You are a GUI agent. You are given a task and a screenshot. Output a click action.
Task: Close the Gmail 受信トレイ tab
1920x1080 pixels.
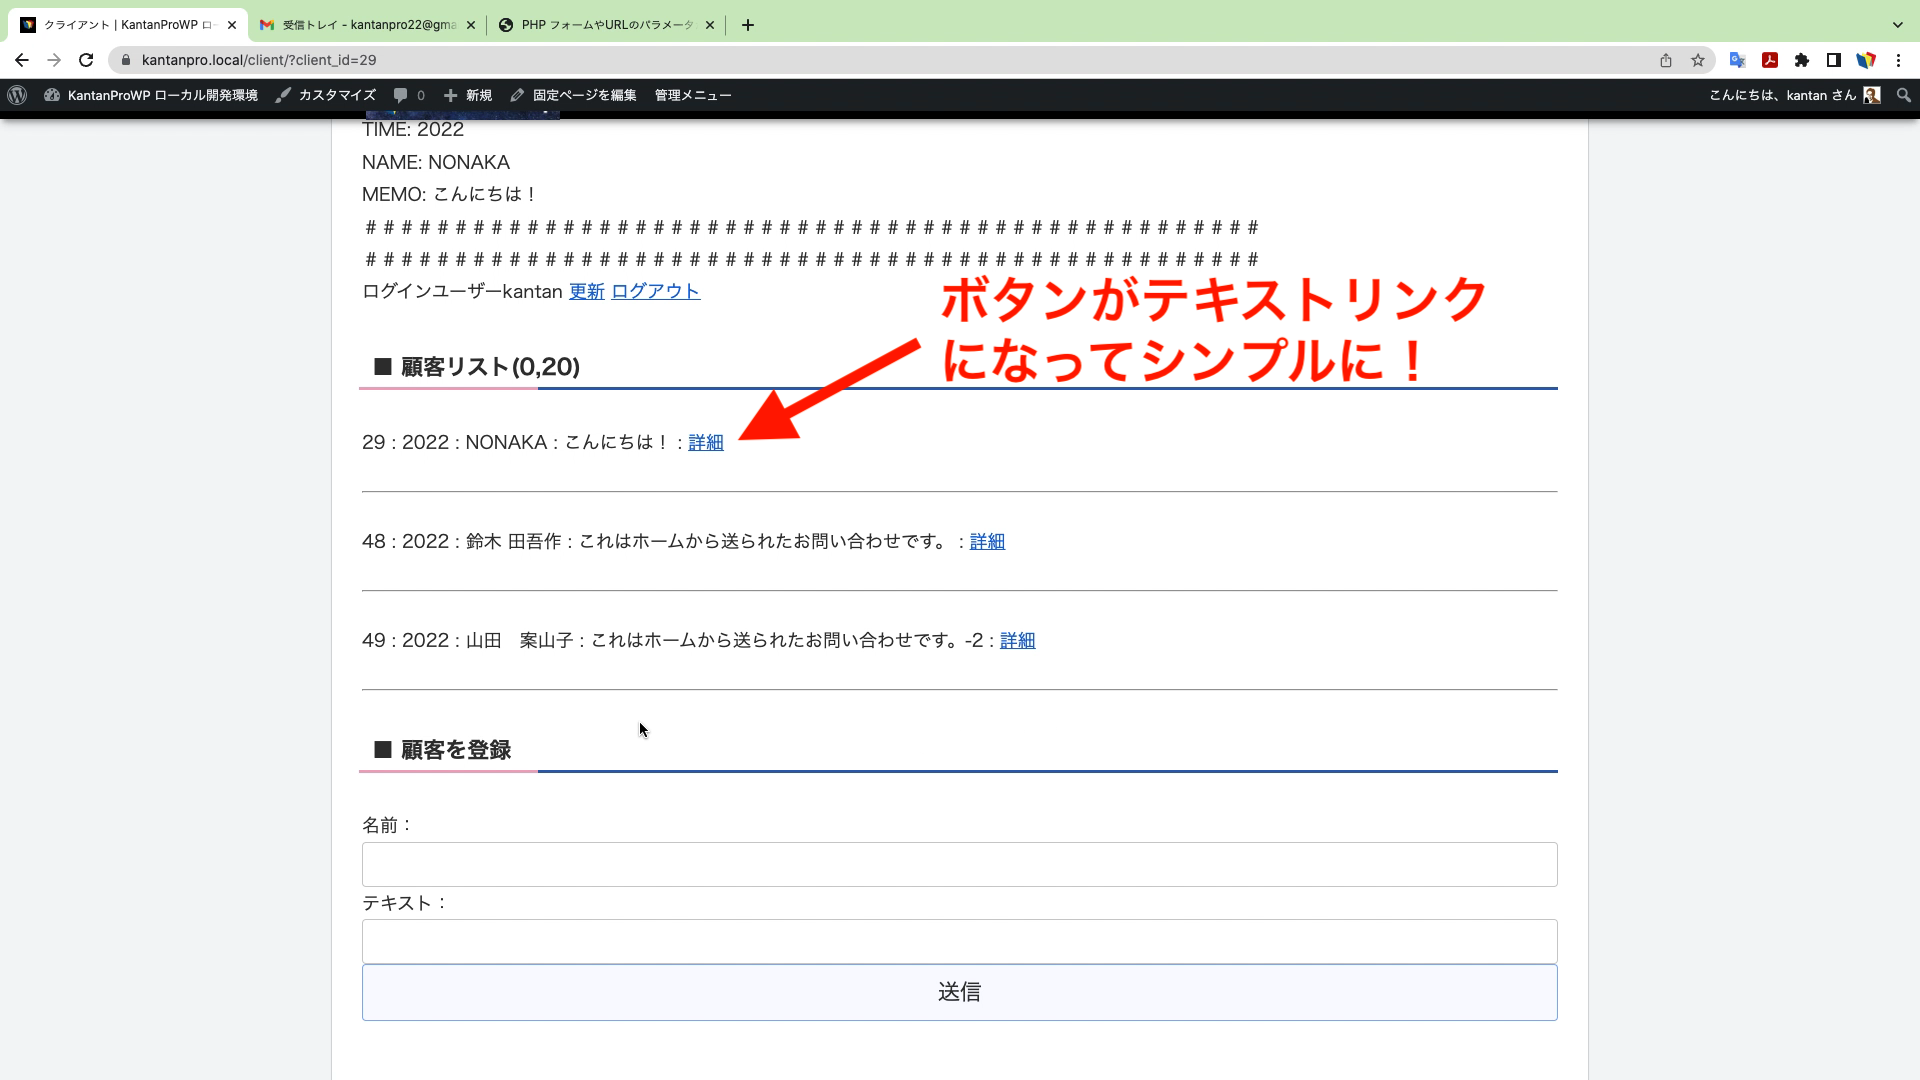click(x=471, y=25)
